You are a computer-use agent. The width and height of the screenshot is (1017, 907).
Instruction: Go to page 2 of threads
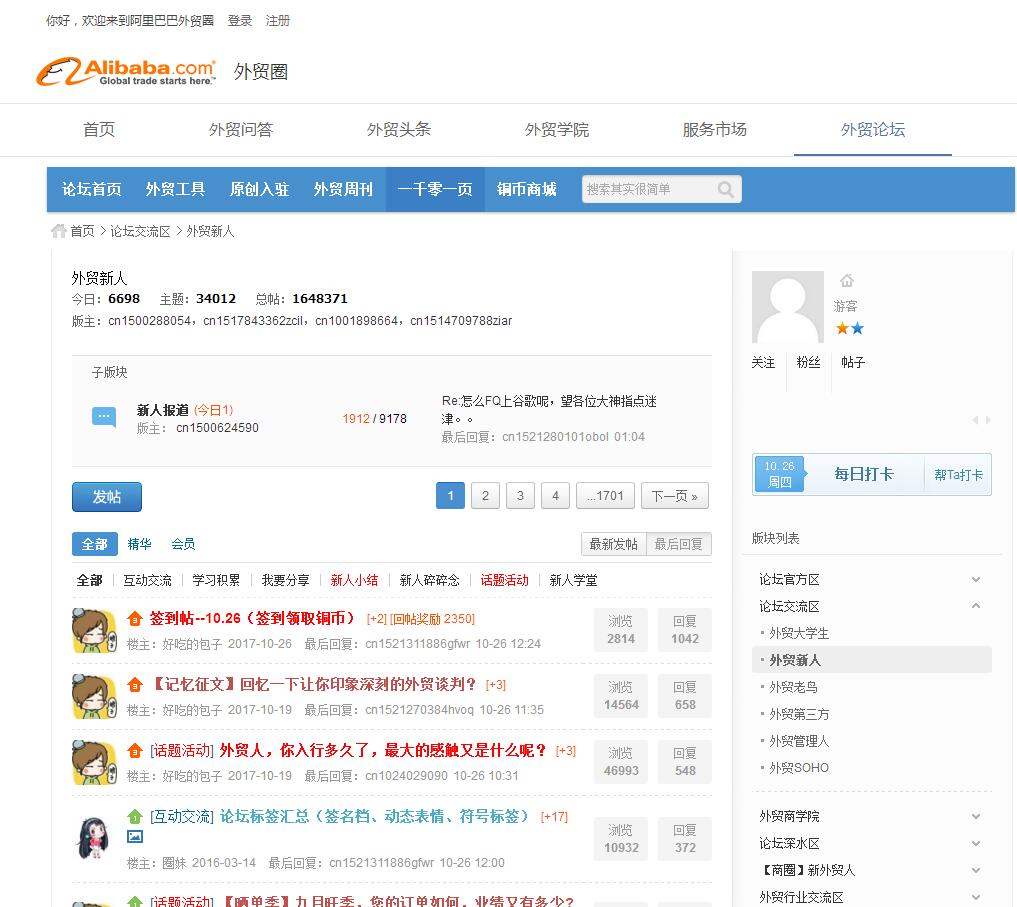(x=485, y=496)
